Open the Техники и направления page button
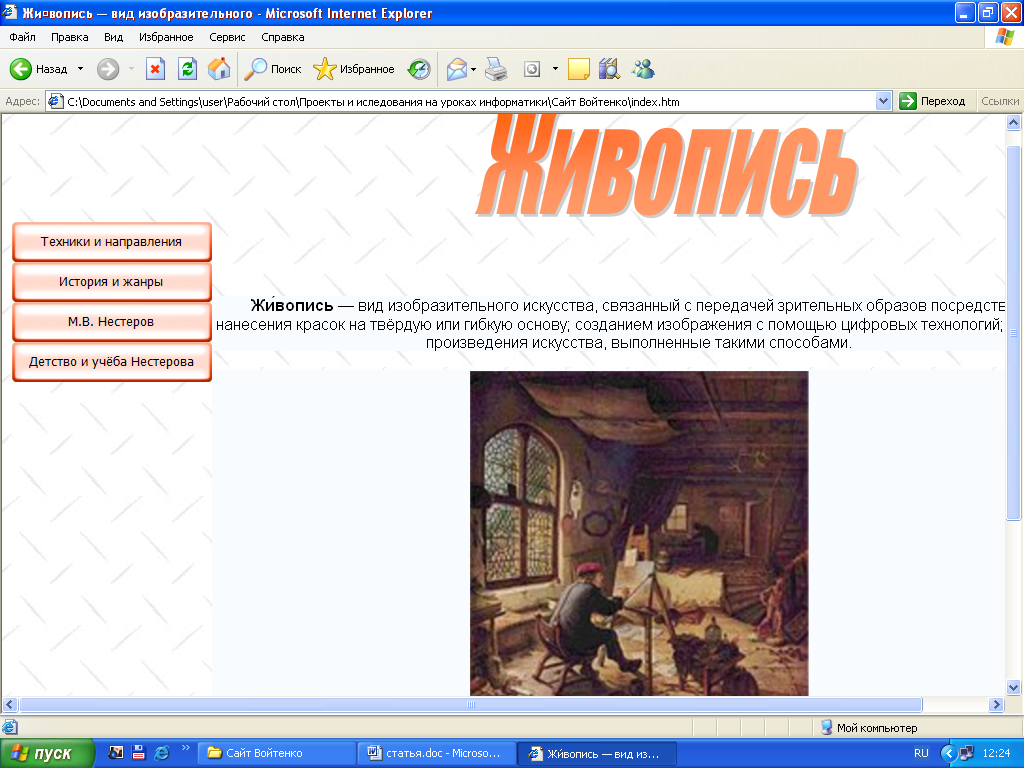The image size is (1024, 768). point(112,242)
